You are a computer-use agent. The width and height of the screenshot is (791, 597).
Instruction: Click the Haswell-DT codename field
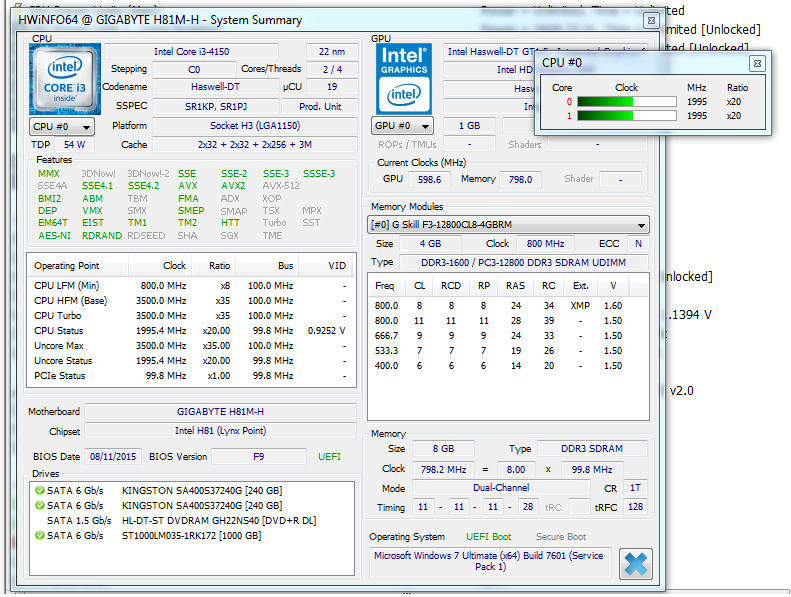[x=215, y=87]
